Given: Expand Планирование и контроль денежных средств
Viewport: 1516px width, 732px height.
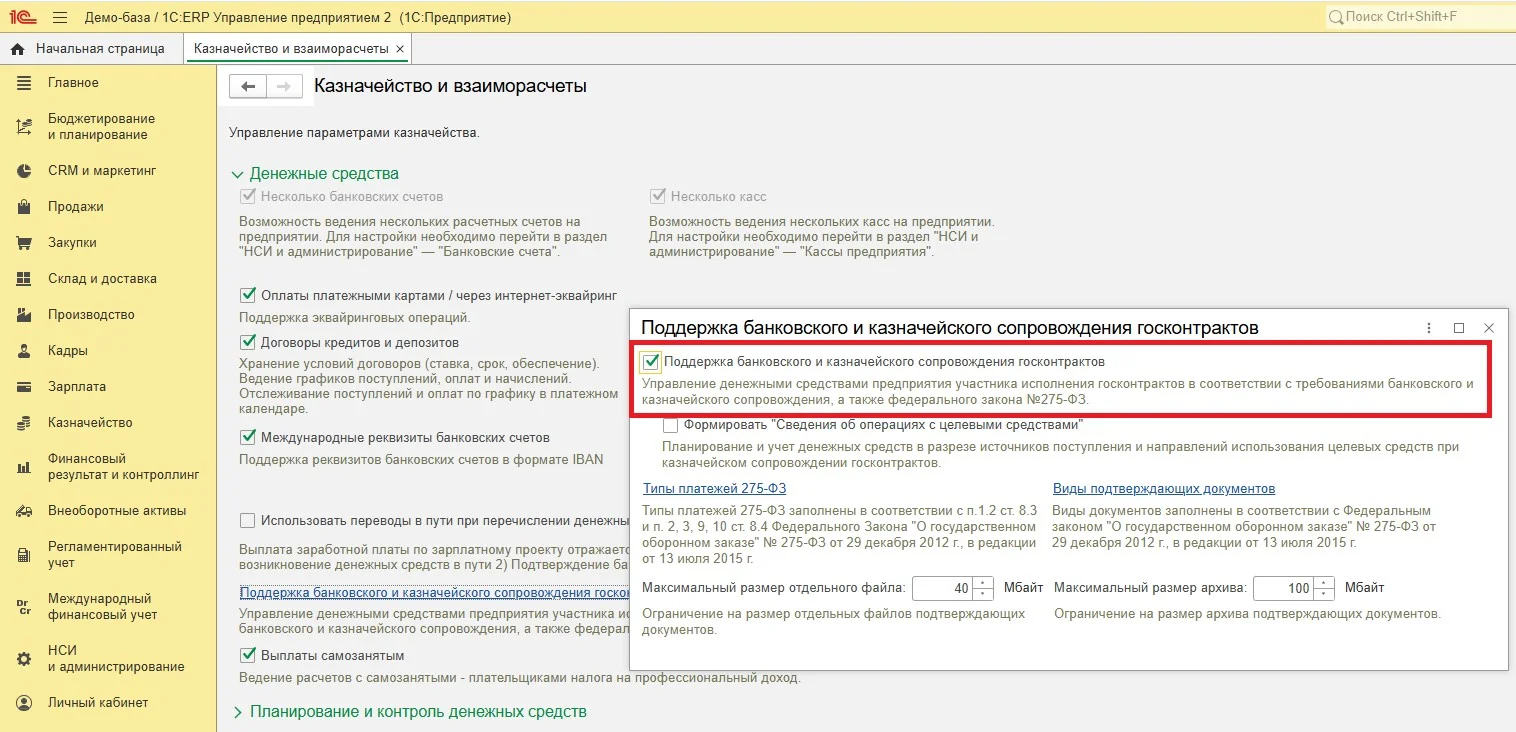Looking at the screenshot, I should pyautogui.click(x=237, y=712).
